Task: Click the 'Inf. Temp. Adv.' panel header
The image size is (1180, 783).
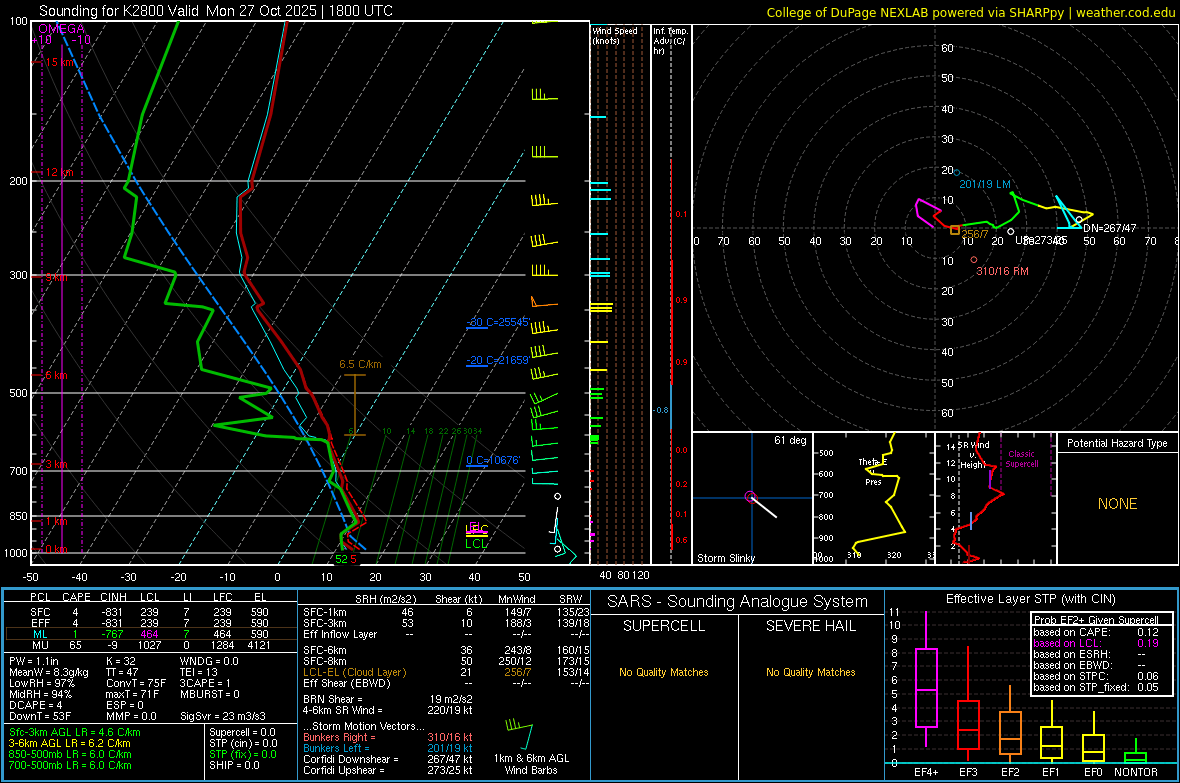Action: click(670, 41)
